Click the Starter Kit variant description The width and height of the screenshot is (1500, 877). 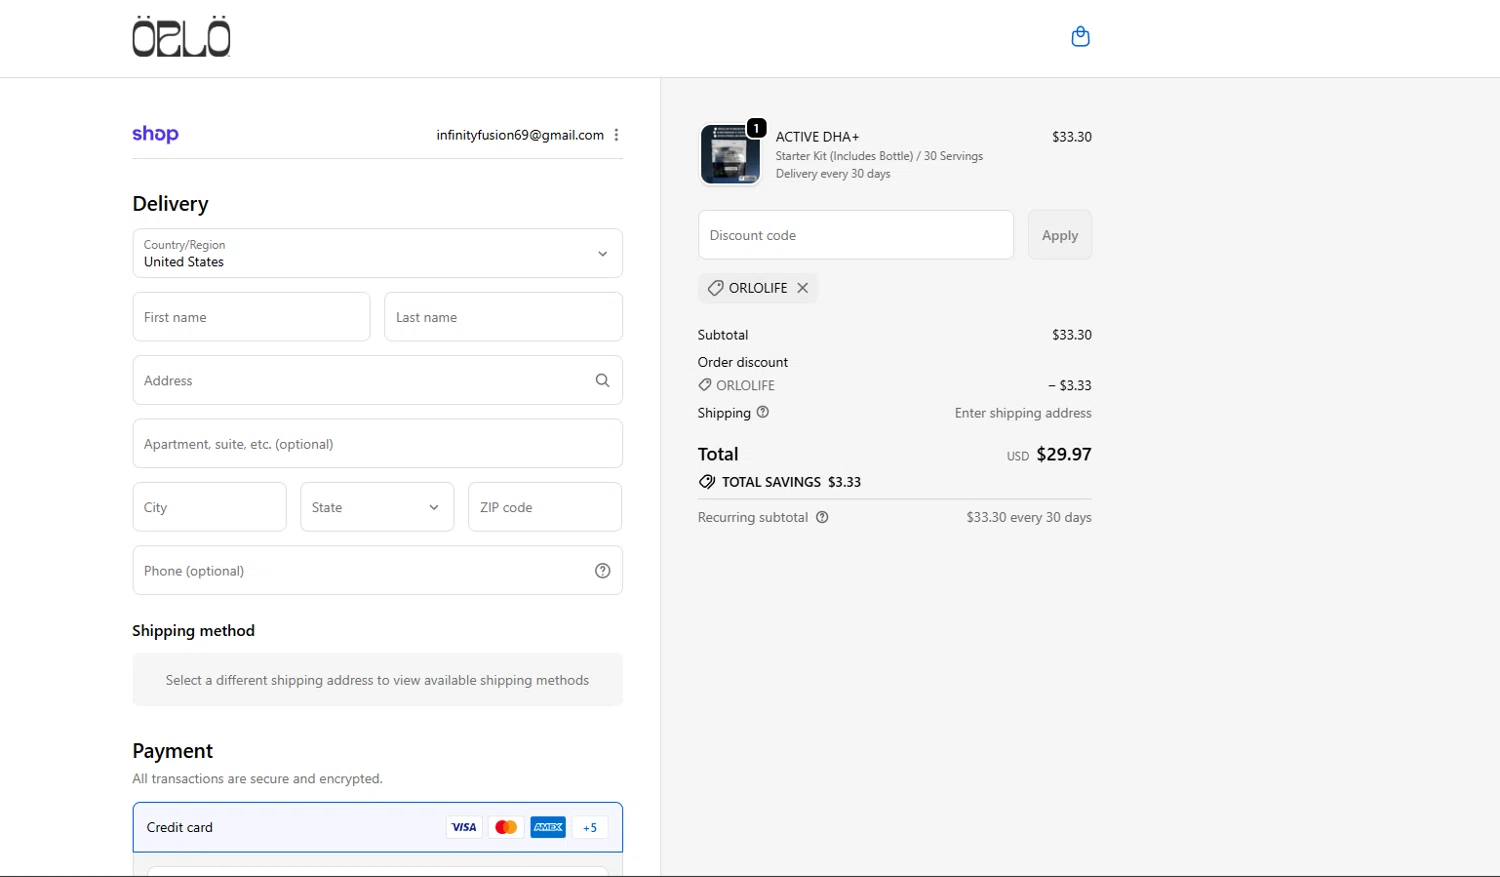point(879,156)
